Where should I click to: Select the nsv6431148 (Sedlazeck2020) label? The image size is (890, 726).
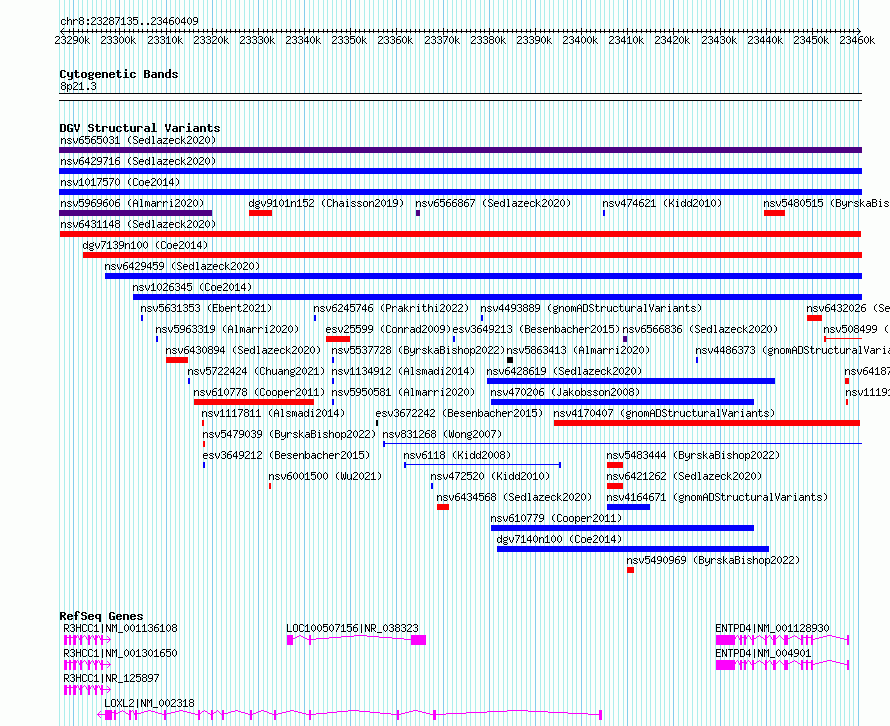tap(138, 224)
